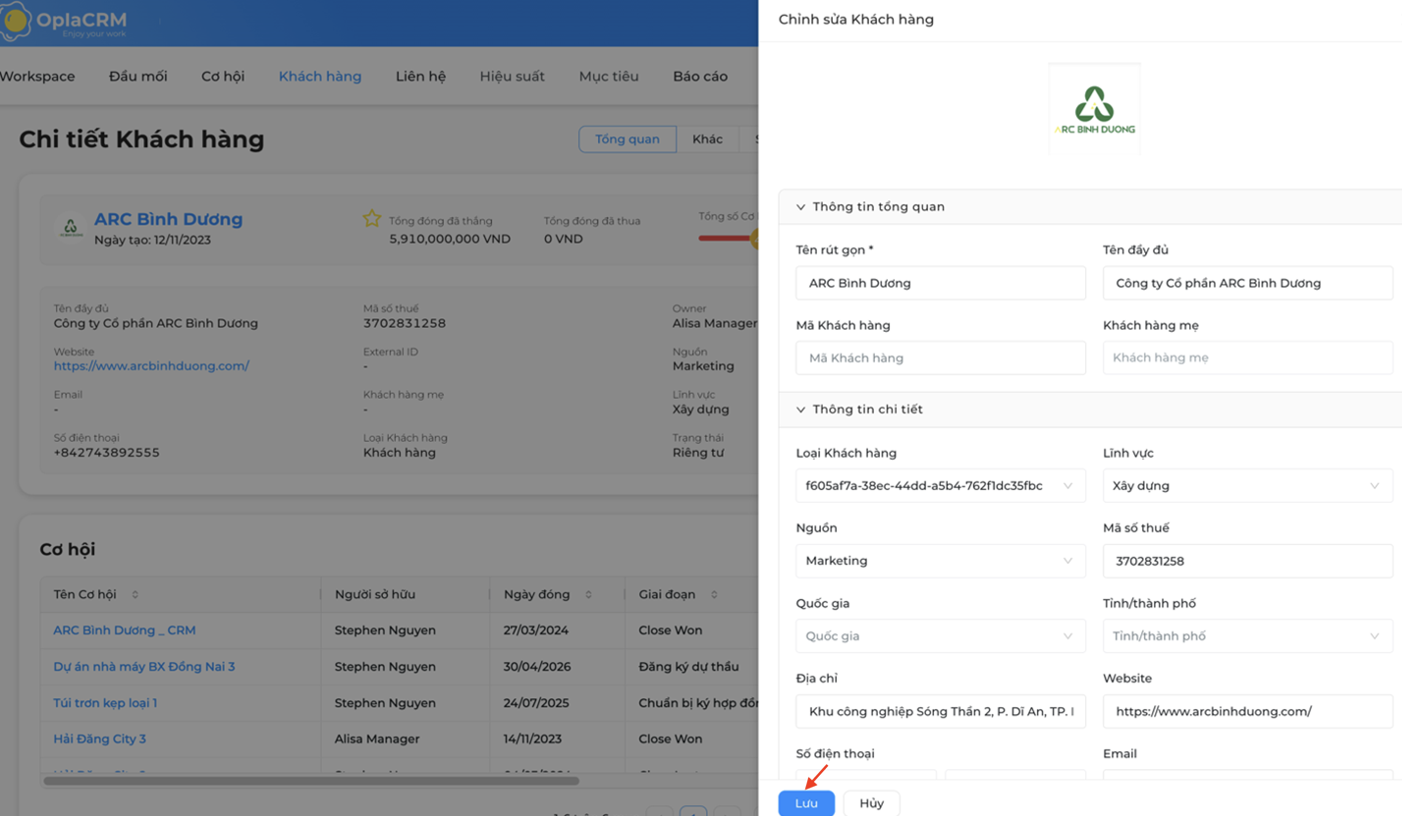Open website link arcbinhduong.com

[151, 366]
